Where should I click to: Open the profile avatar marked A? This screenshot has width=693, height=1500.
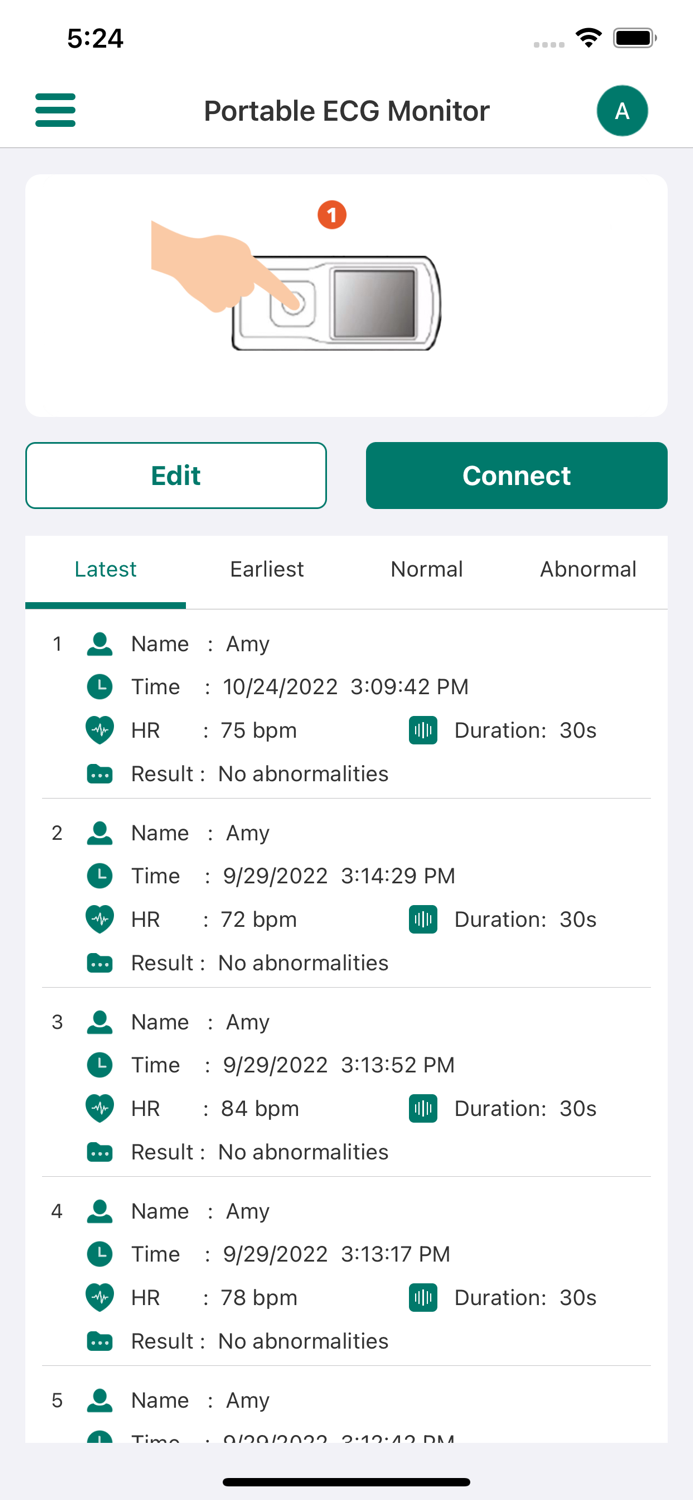622,110
